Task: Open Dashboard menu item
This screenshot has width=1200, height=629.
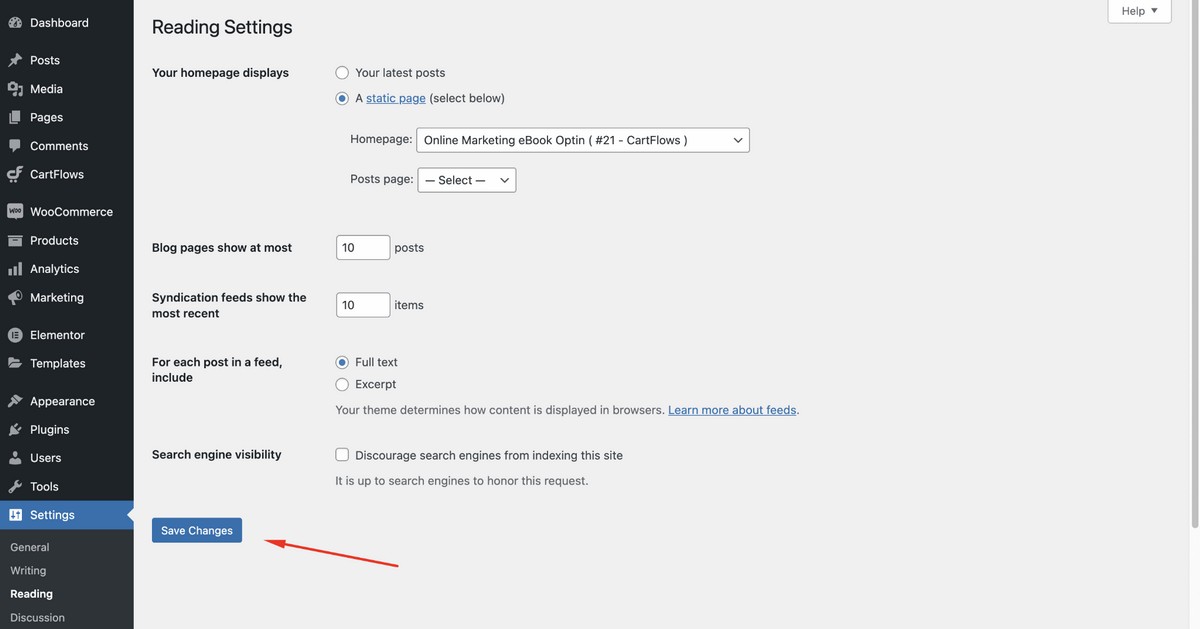Action: [67, 22]
